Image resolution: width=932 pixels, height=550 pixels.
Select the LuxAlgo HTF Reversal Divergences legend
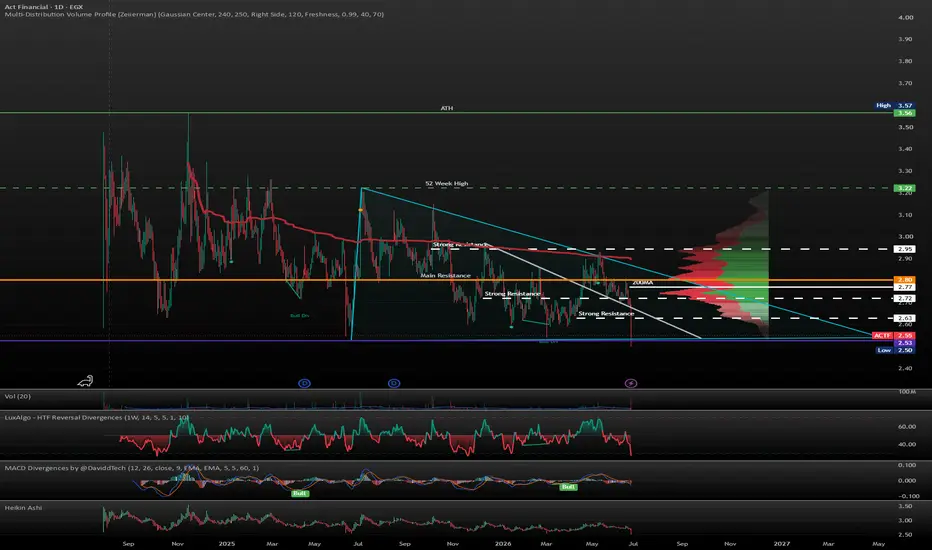[x=97, y=417]
